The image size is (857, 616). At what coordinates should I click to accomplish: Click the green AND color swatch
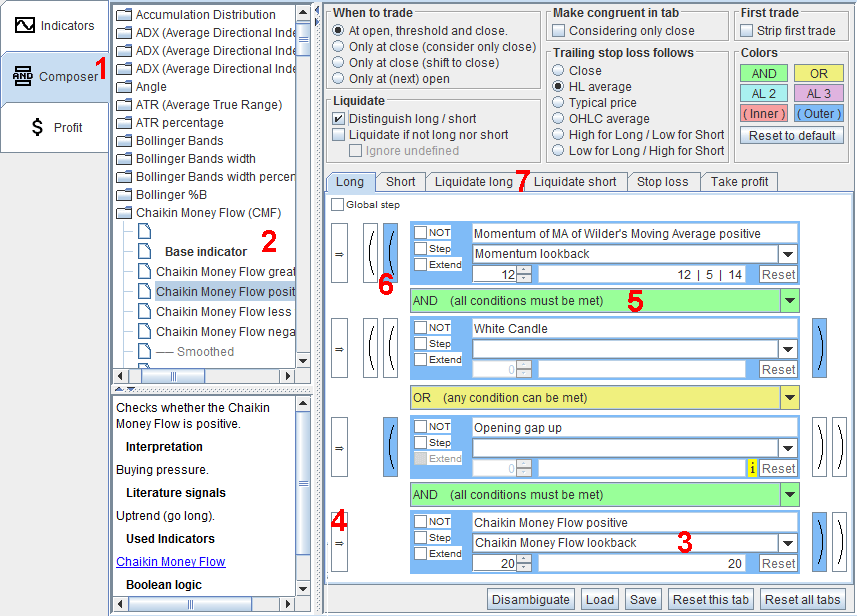[764, 73]
